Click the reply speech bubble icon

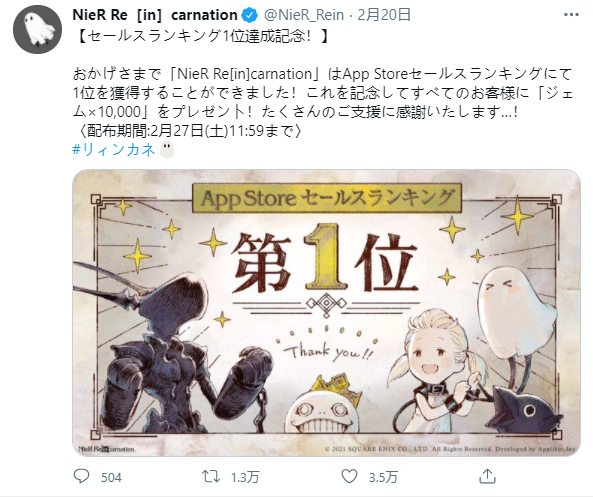(81, 476)
